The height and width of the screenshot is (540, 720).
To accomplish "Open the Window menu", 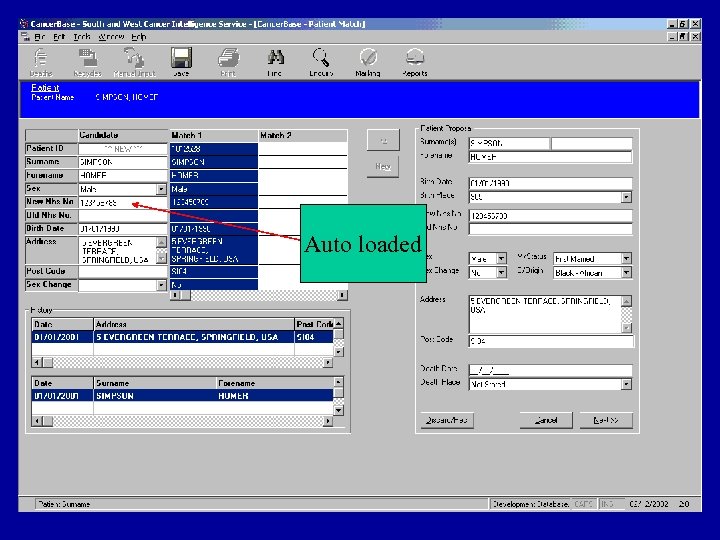I will point(111,37).
